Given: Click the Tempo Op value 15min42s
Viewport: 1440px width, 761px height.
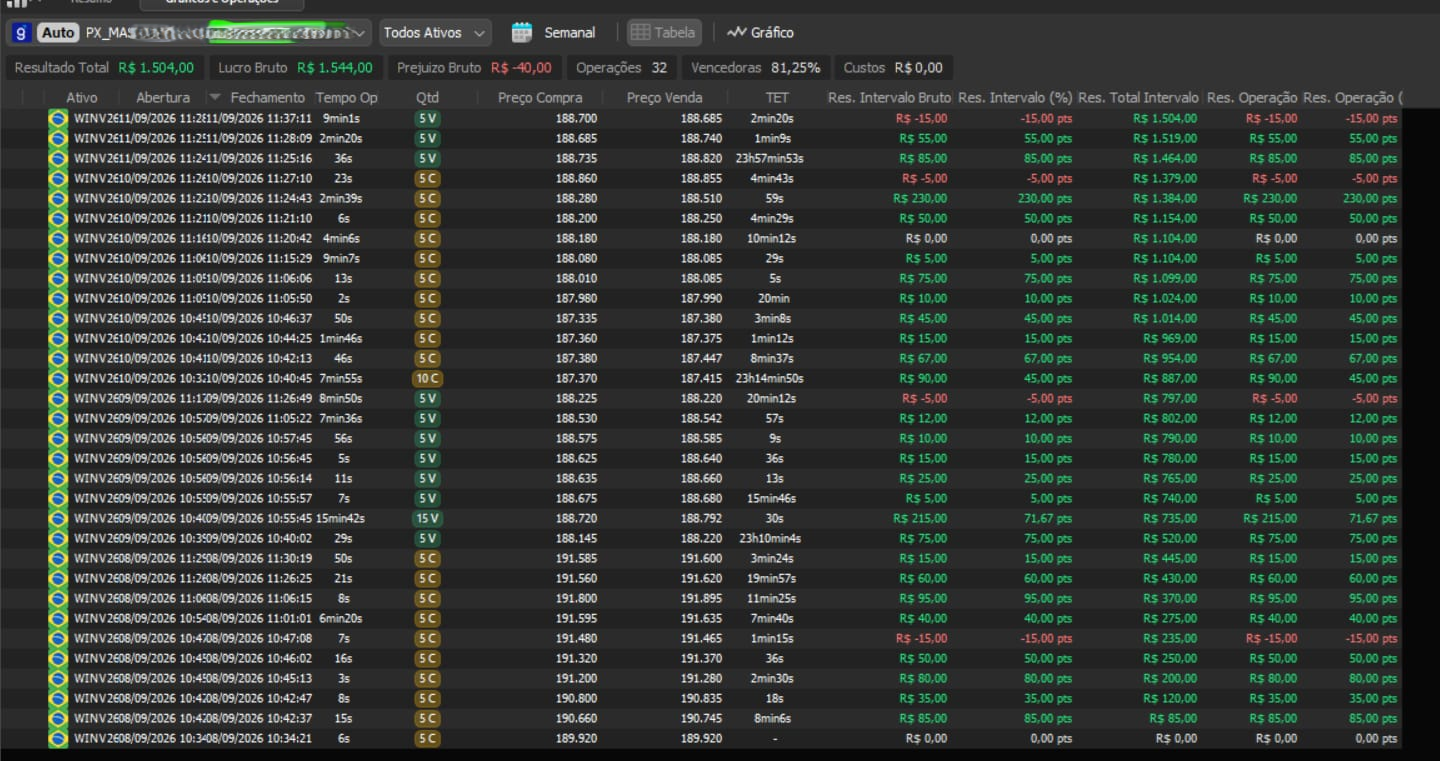Looking at the screenshot, I should pyautogui.click(x=340, y=518).
